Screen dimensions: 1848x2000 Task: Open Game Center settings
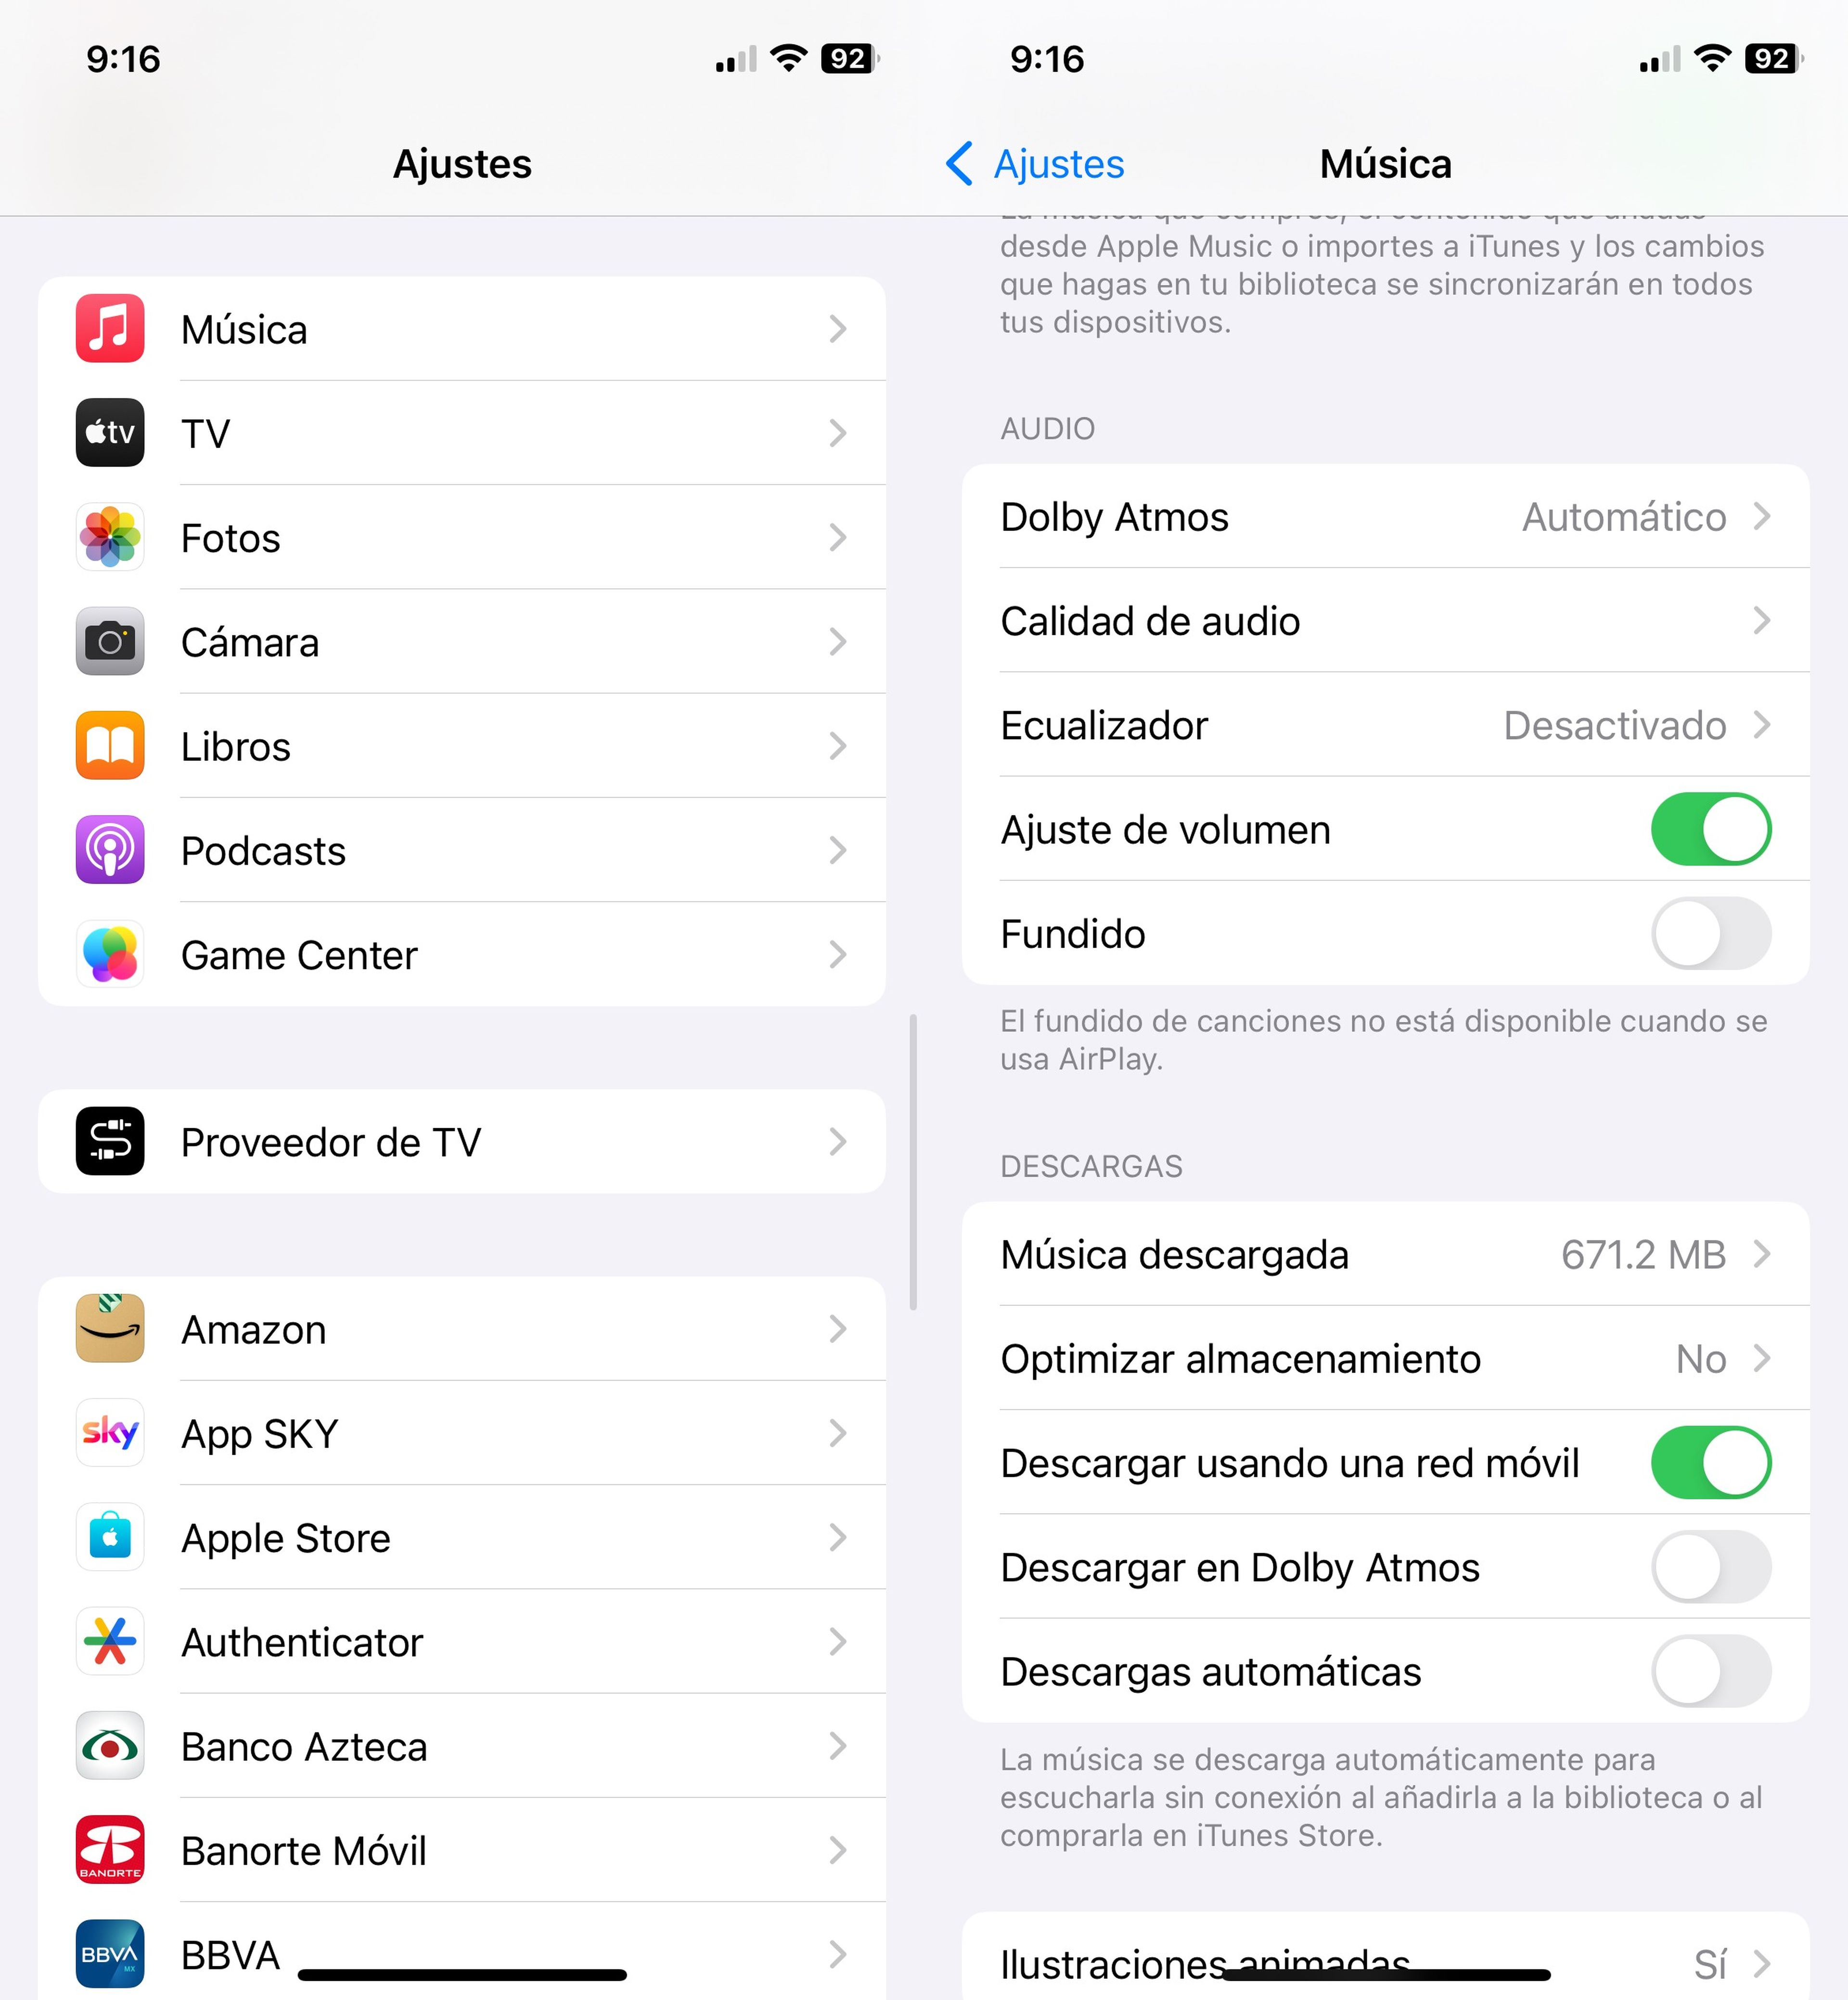click(x=462, y=955)
